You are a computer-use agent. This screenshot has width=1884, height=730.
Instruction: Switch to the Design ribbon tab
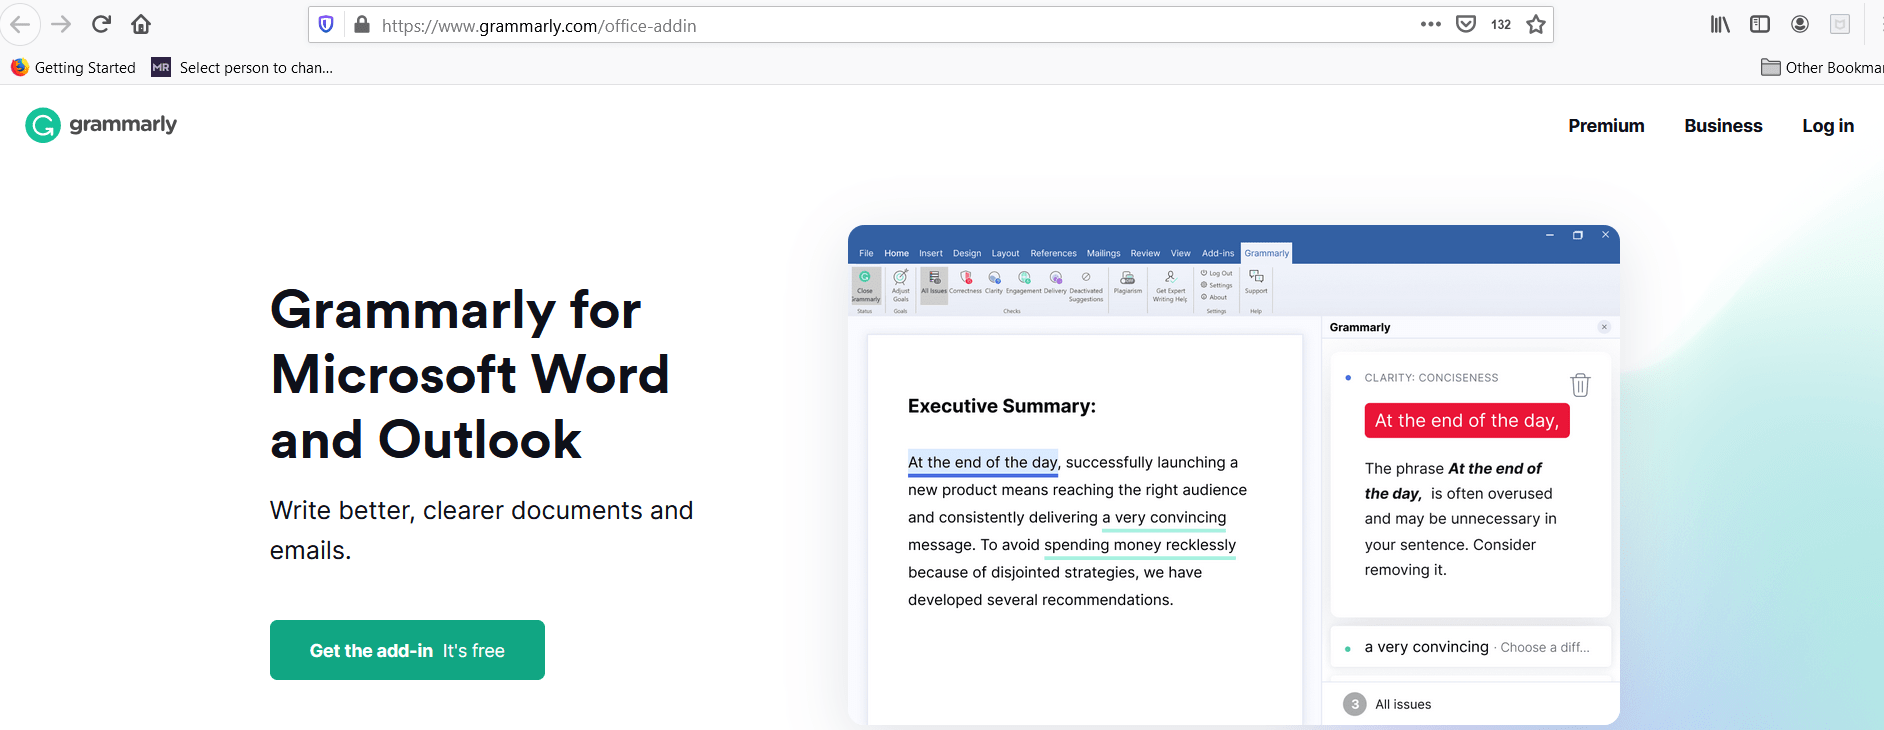coord(967,253)
